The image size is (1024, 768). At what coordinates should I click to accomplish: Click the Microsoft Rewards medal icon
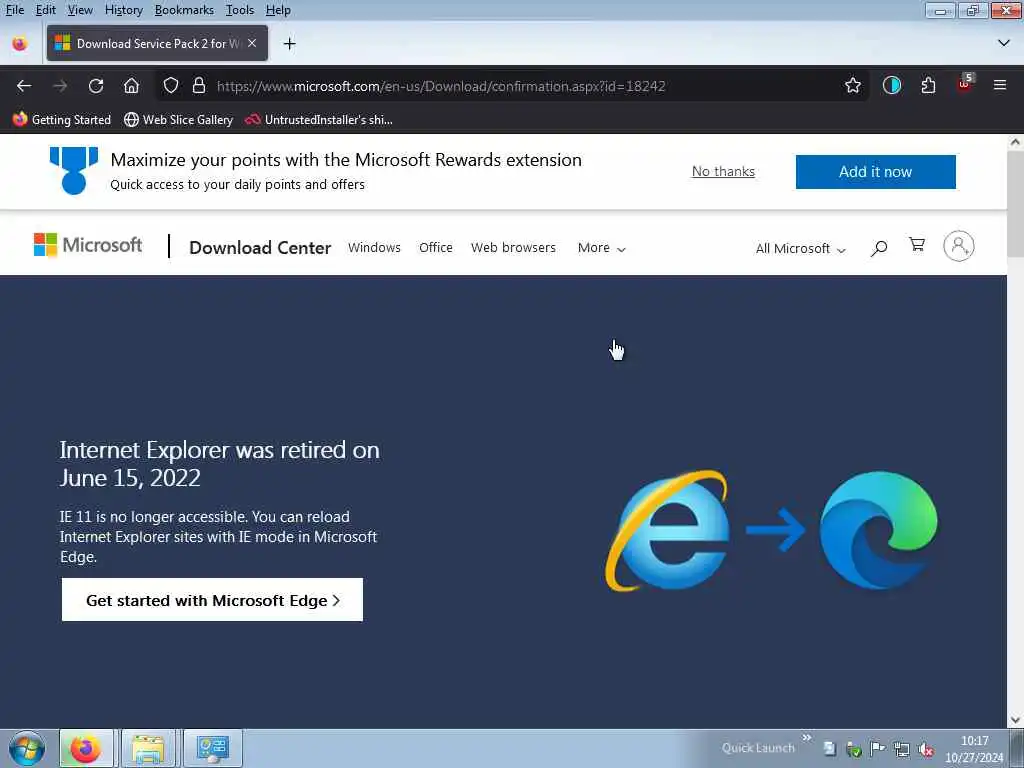pyautogui.click(x=74, y=170)
